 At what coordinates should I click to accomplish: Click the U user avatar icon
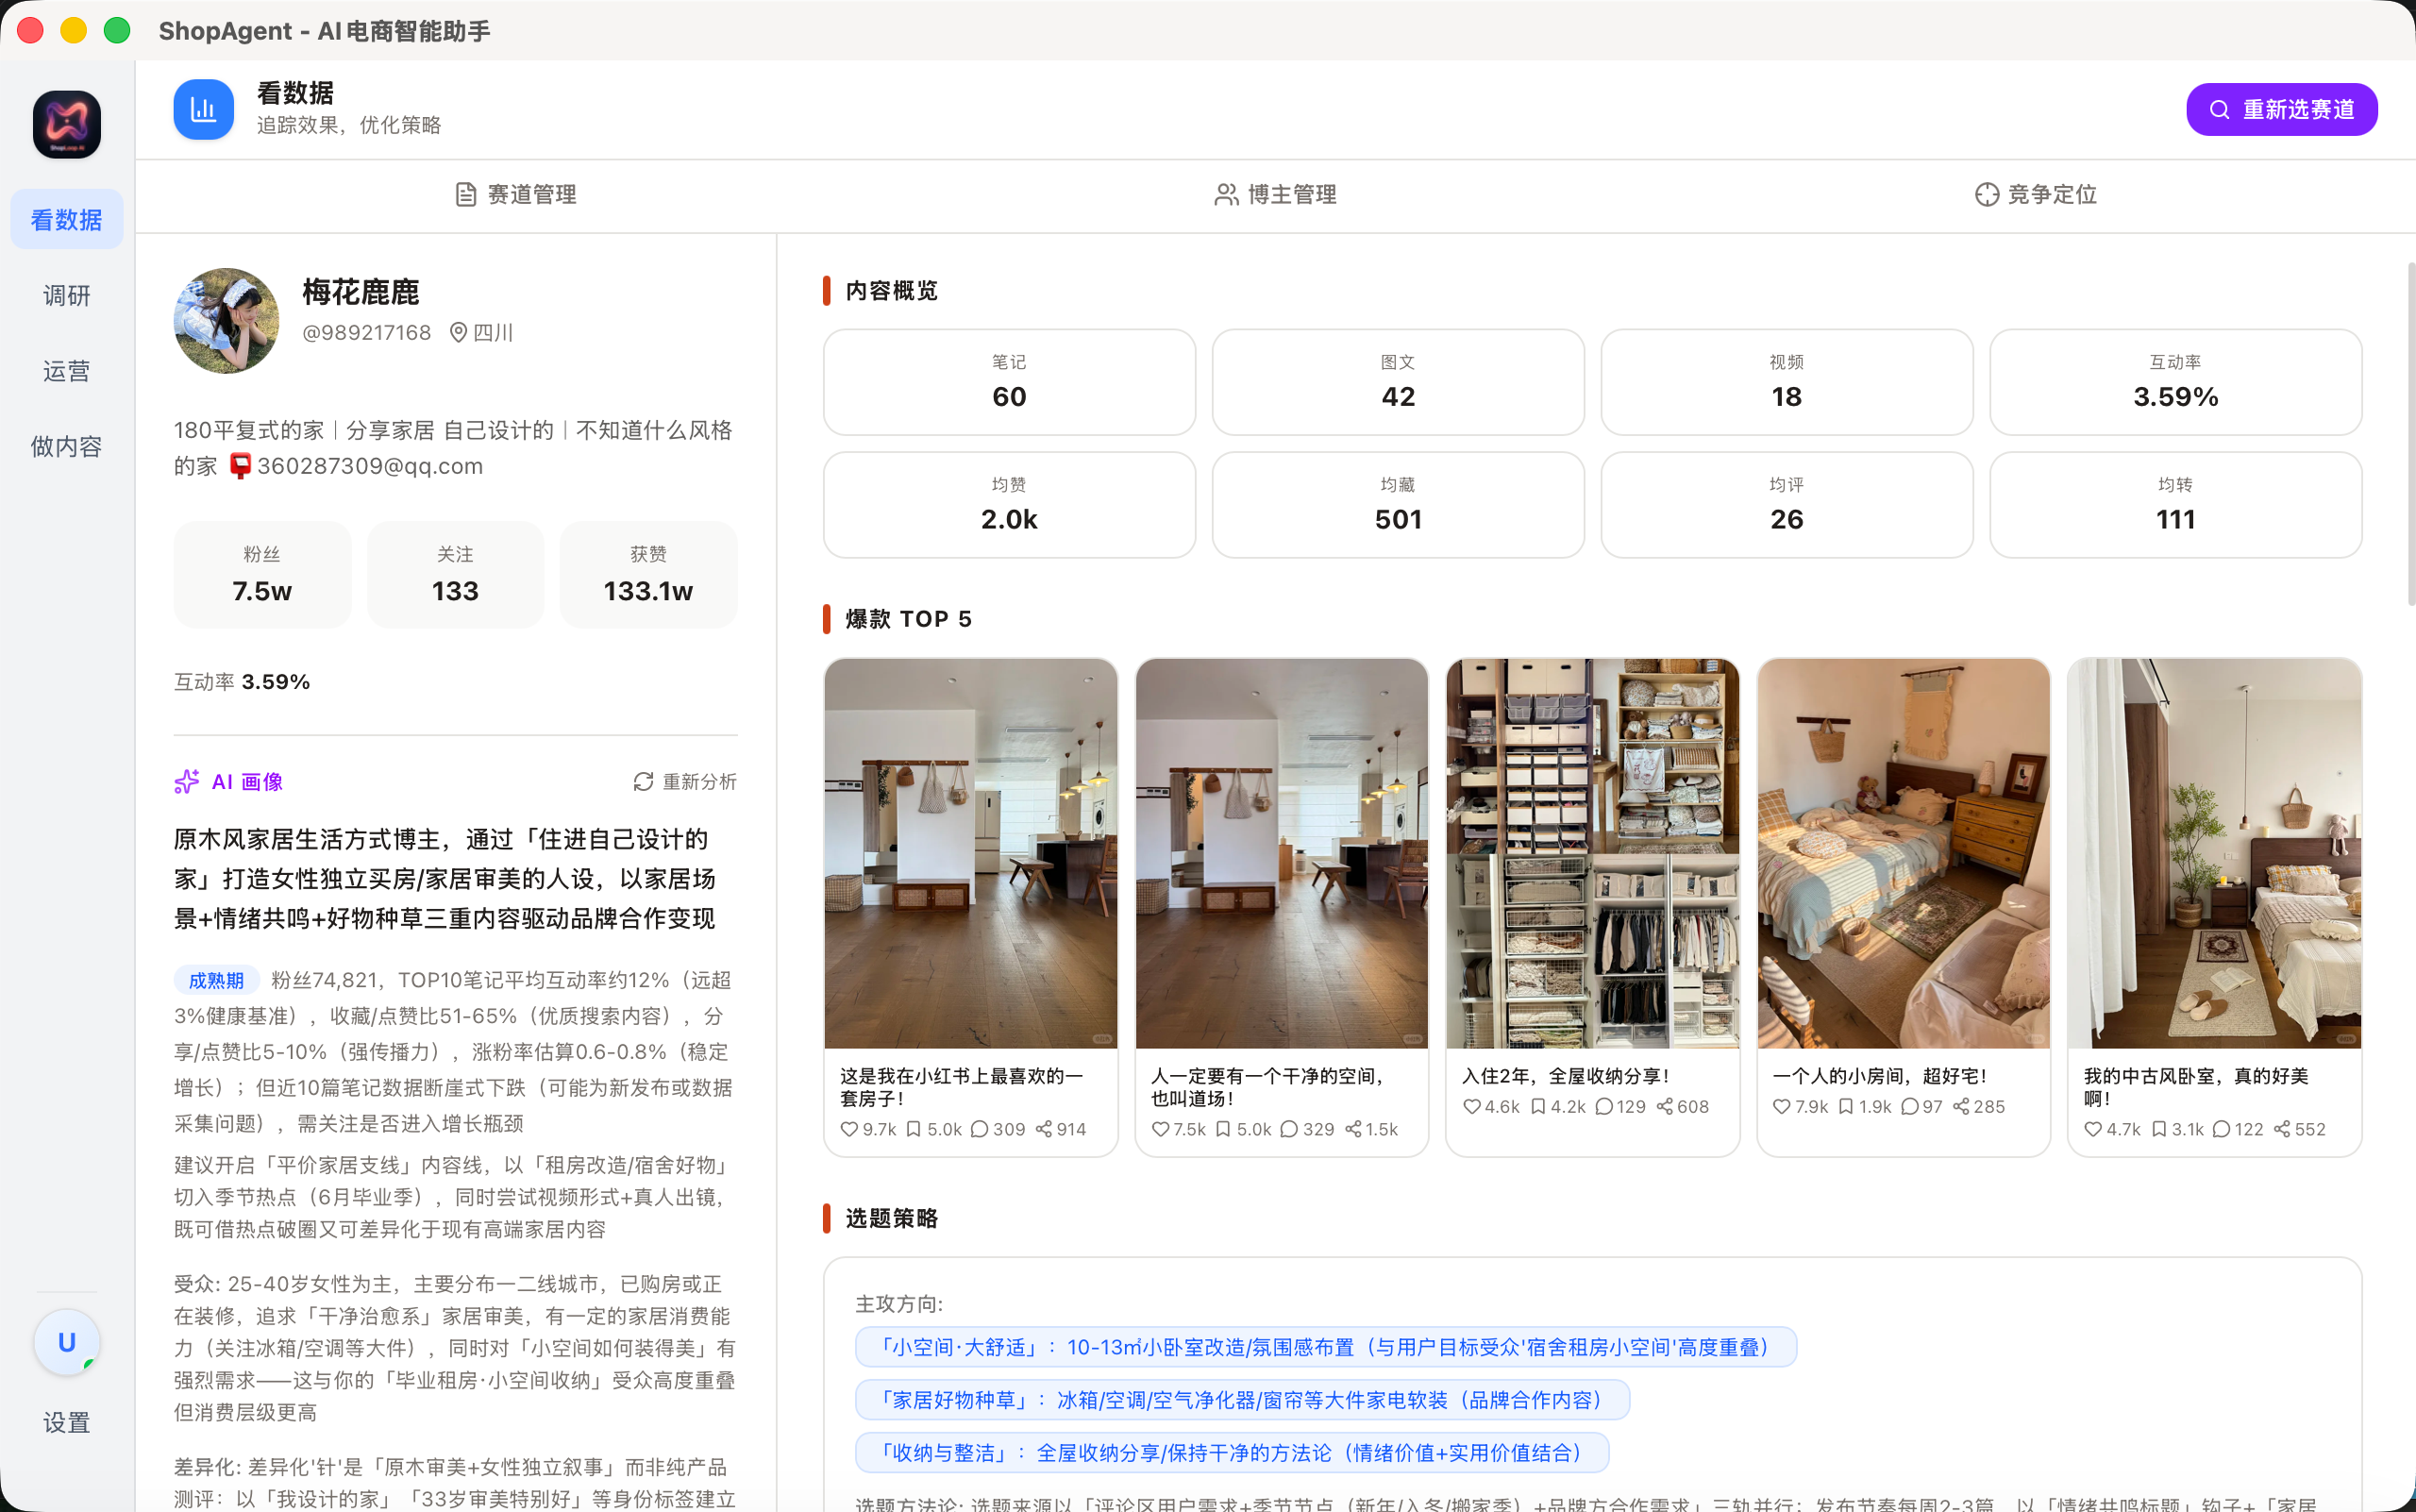[x=67, y=1342]
